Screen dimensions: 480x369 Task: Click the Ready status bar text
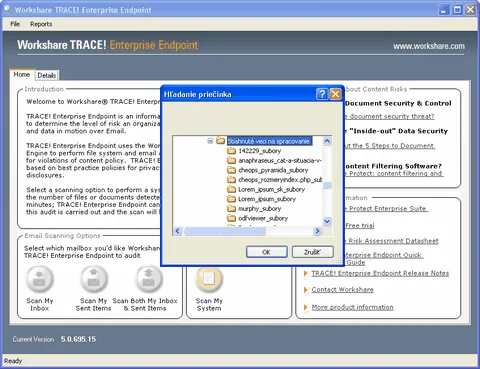point(13,361)
